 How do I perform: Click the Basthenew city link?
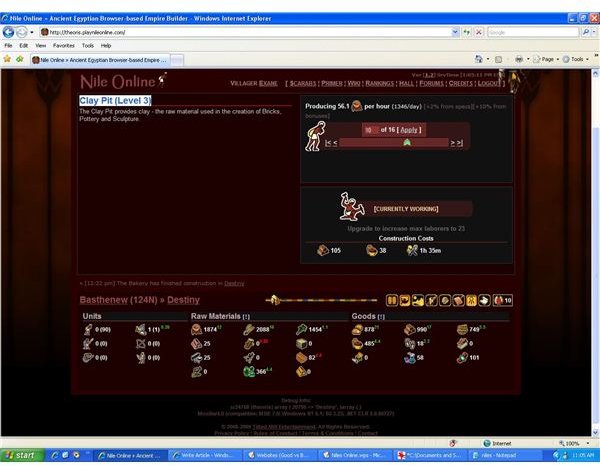103,300
